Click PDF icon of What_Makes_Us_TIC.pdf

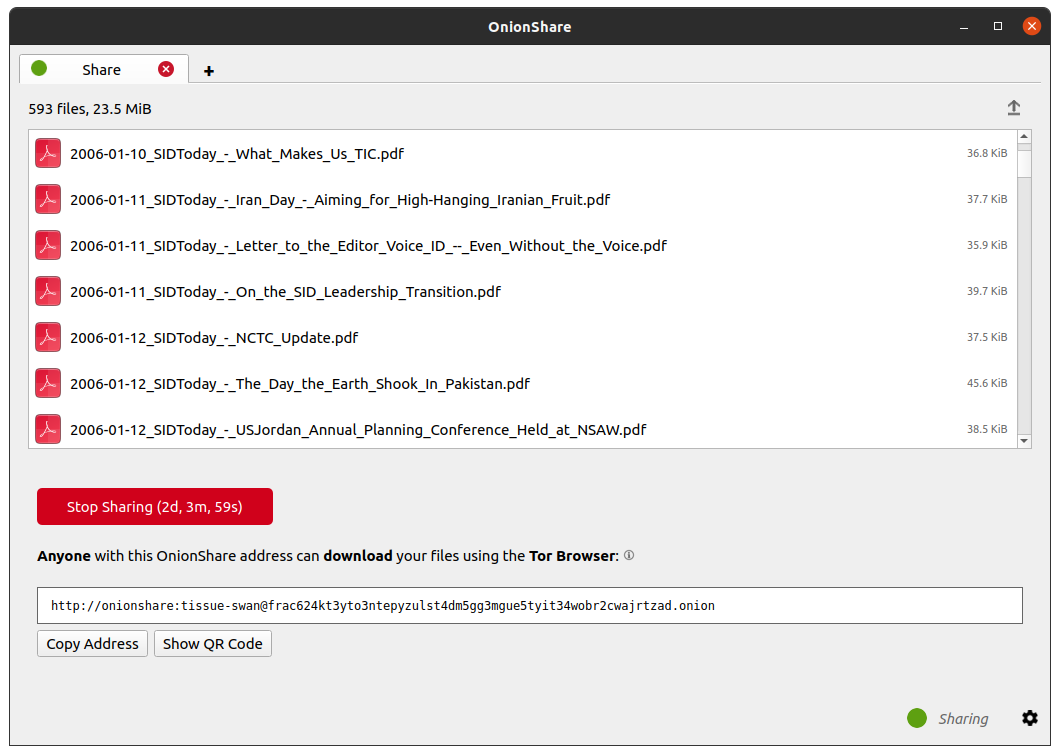pyautogui.click(x=48, y=153)
